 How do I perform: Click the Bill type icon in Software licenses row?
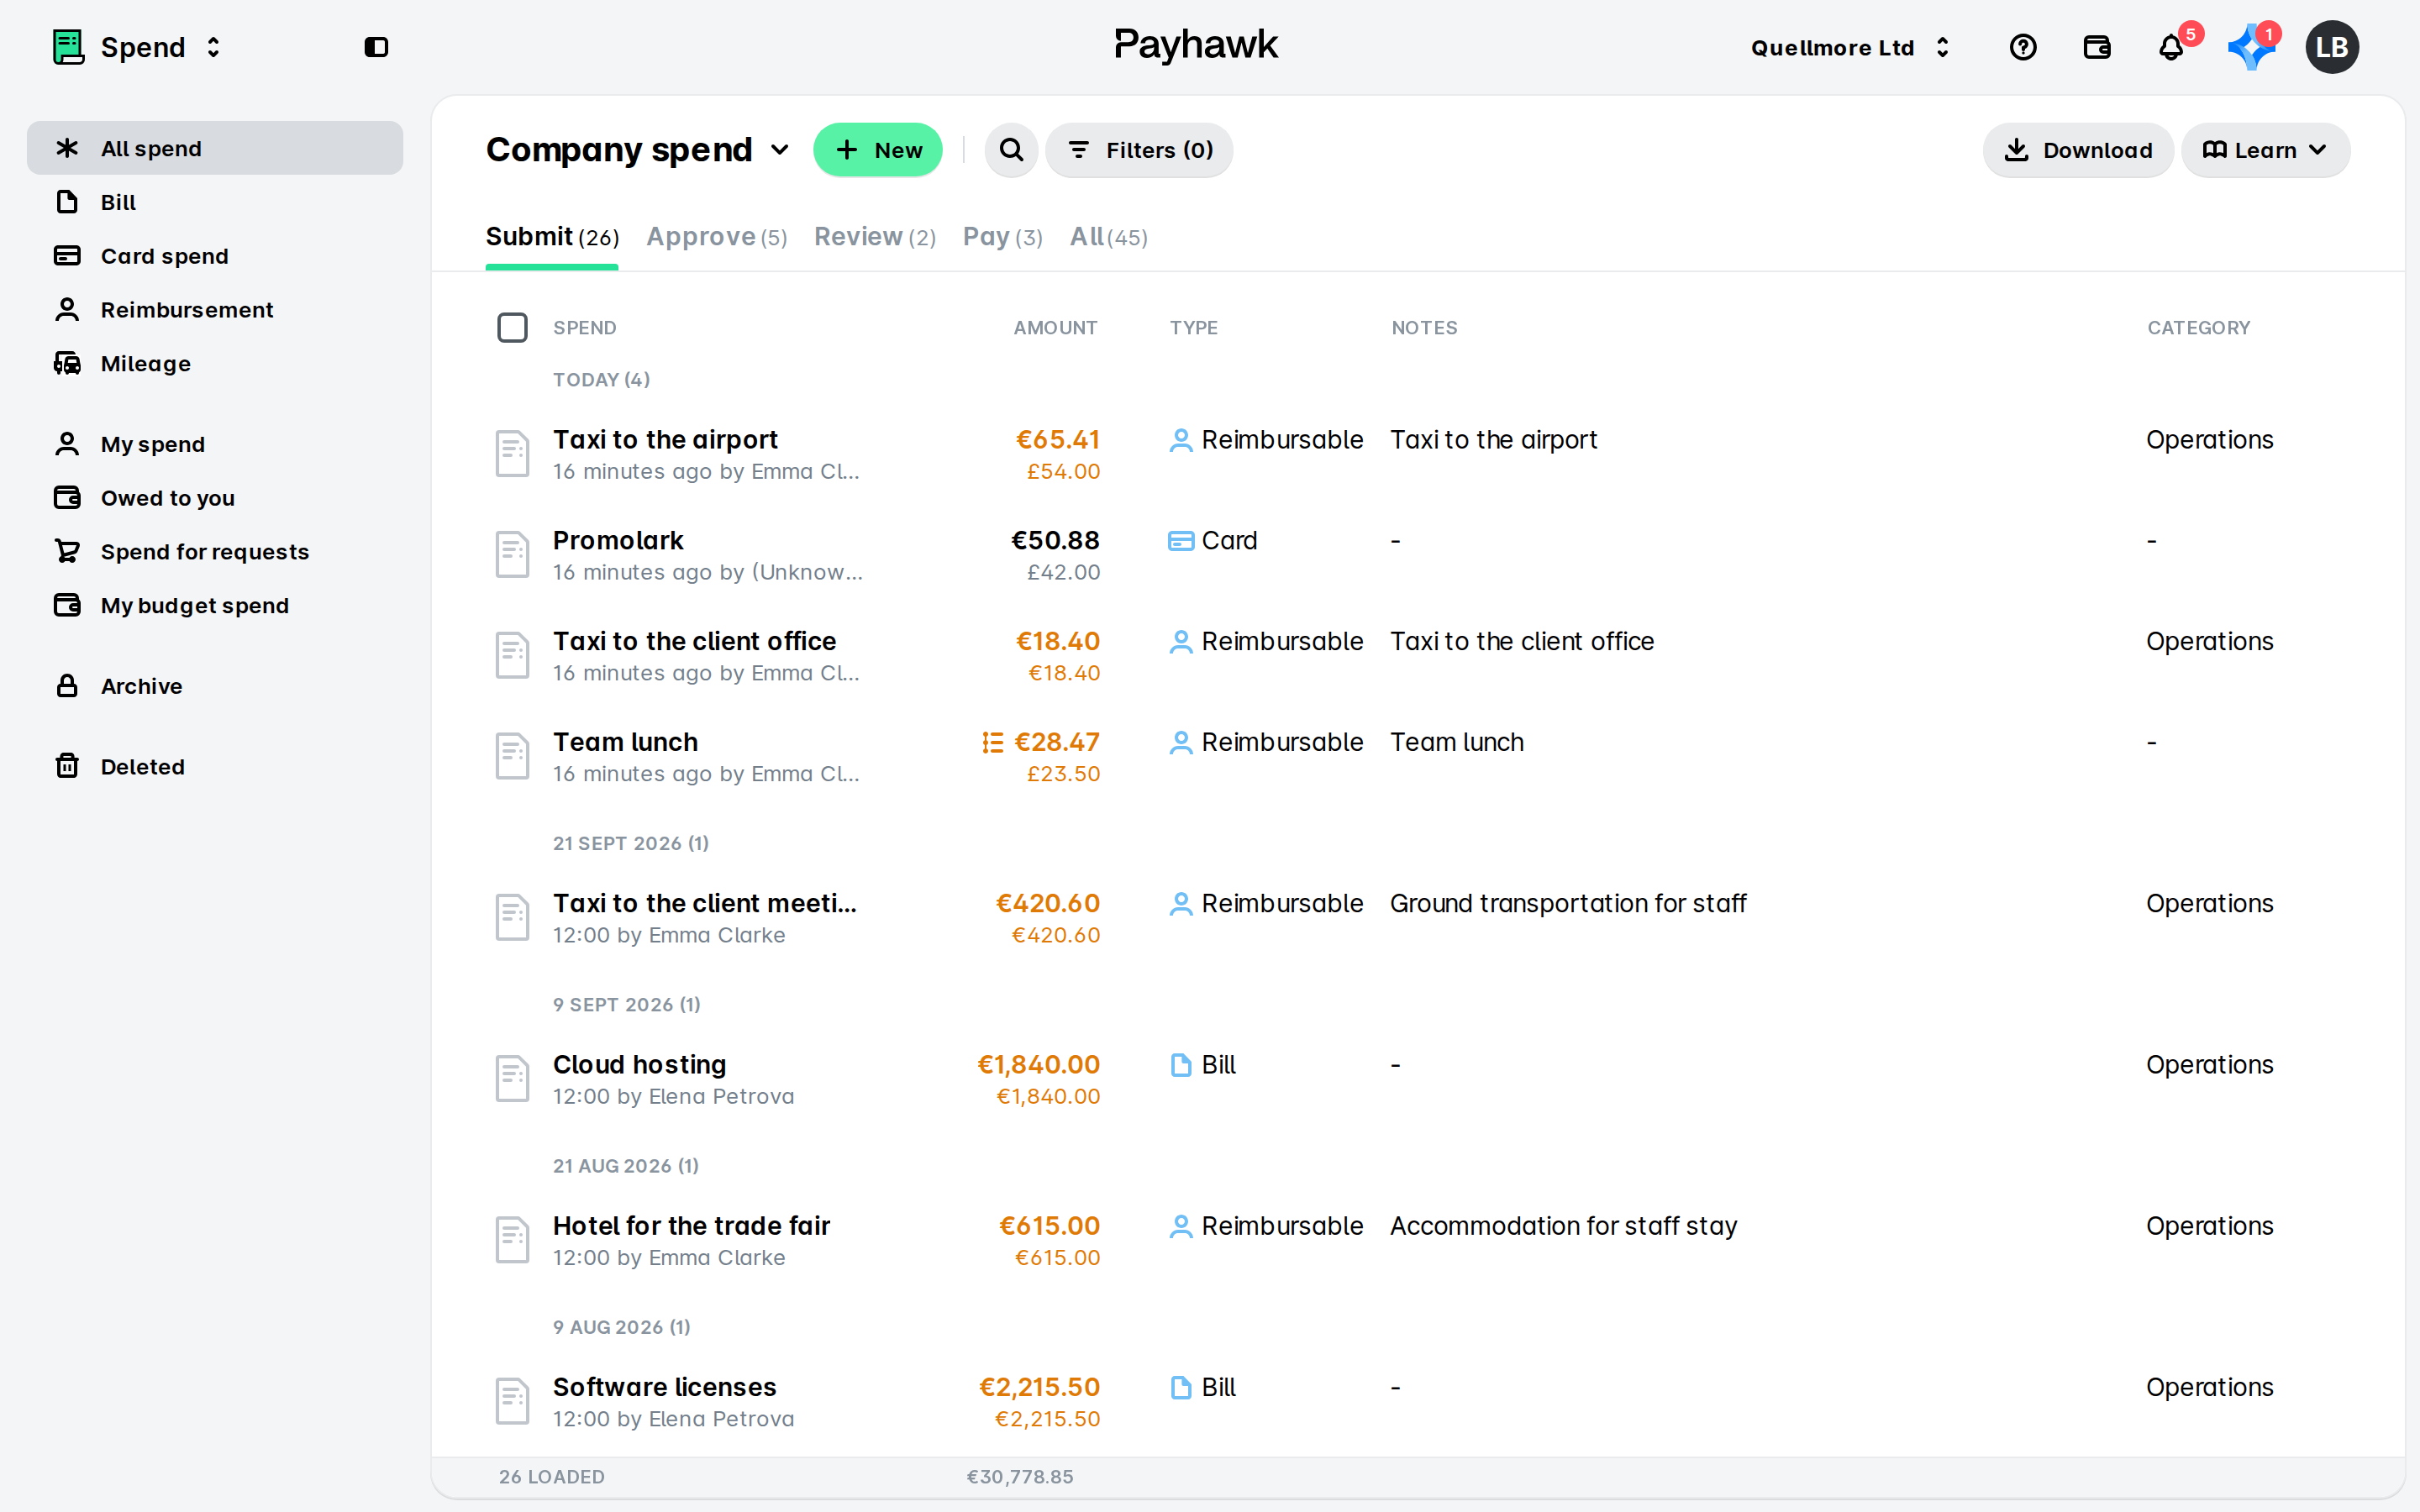1181,1387
